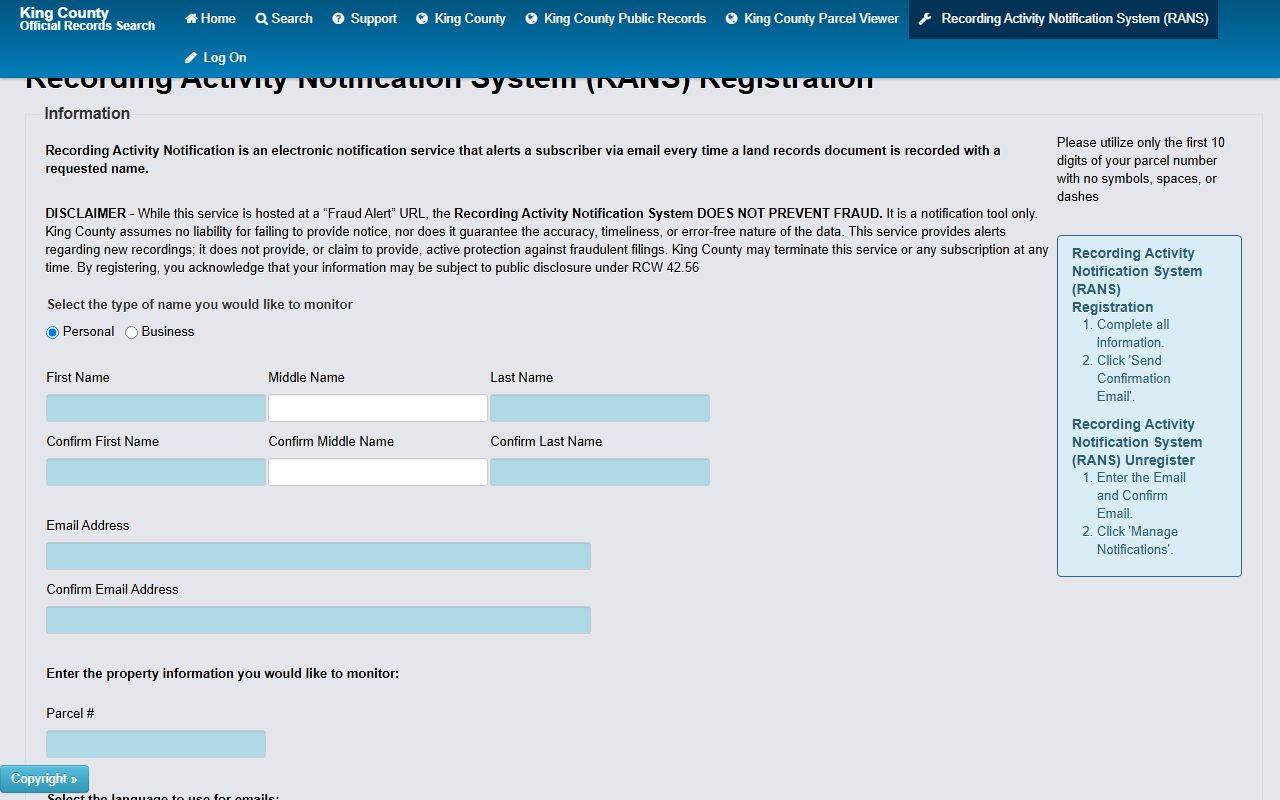Click sidebar heading 'Recording Activity Notification System (RANS) Unregister'

(1137, 442)
